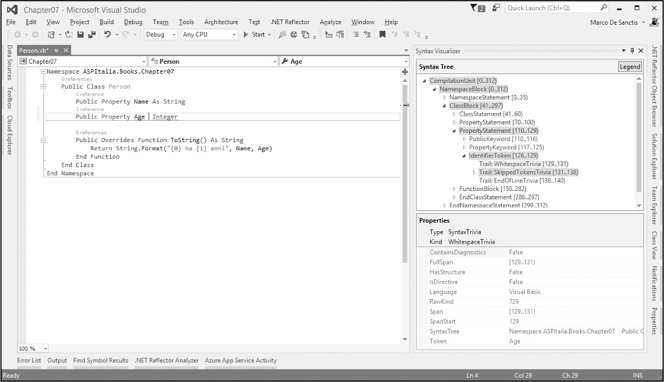Viewport: 664px width, 382px height.
Task: Open the Toolbox side tab
Action: pos(9,98)
